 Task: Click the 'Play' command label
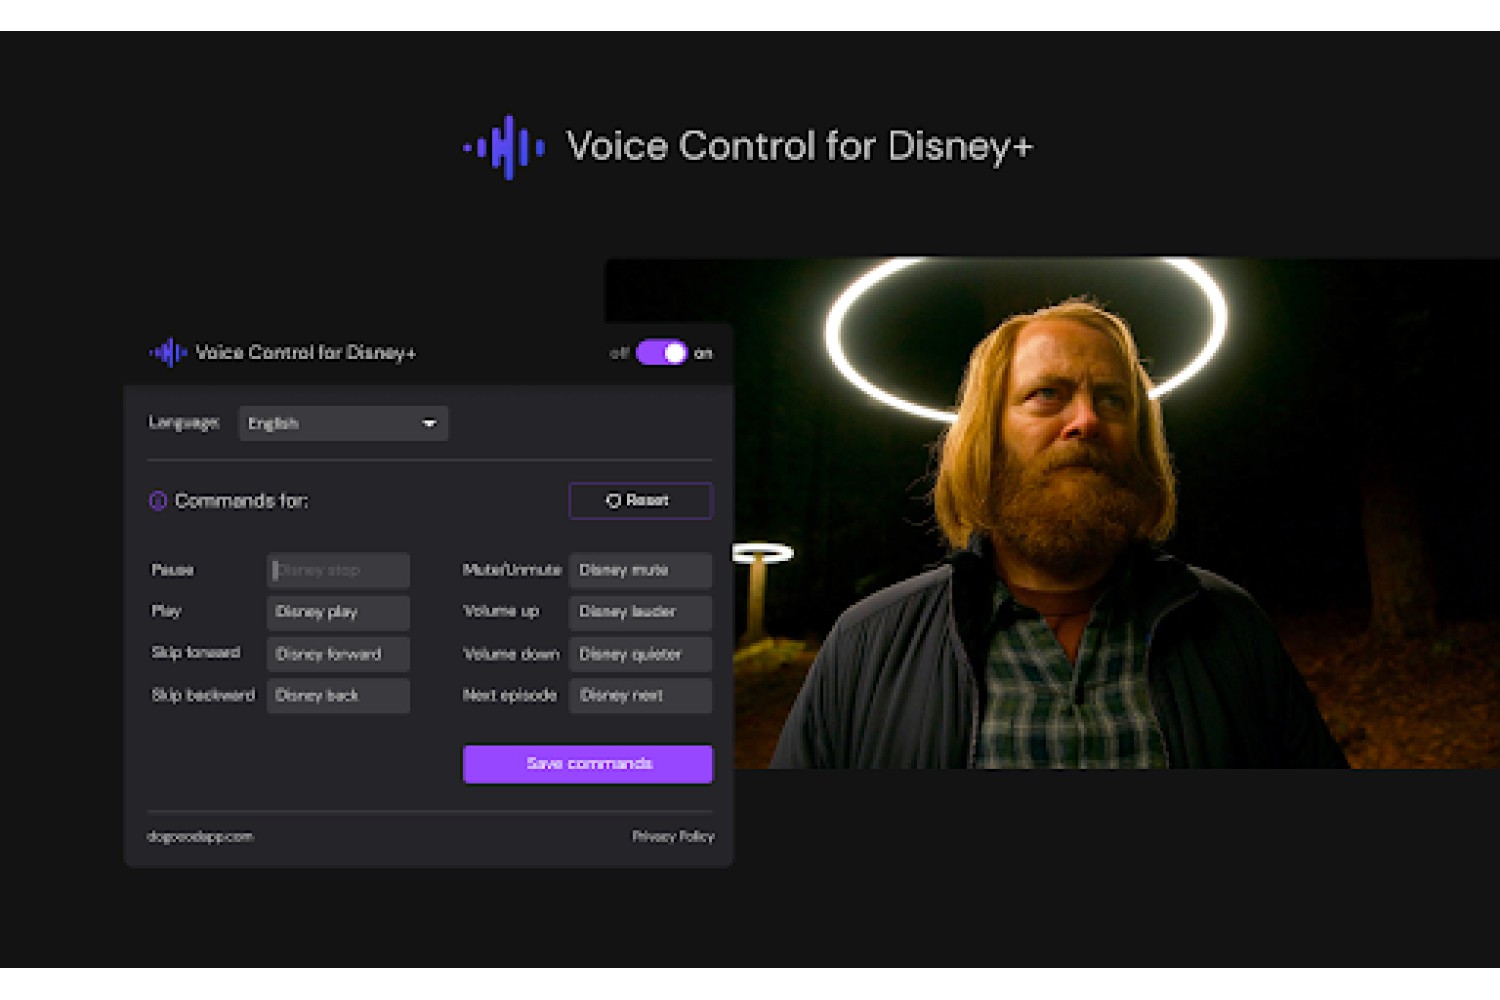tap(166, 611)
